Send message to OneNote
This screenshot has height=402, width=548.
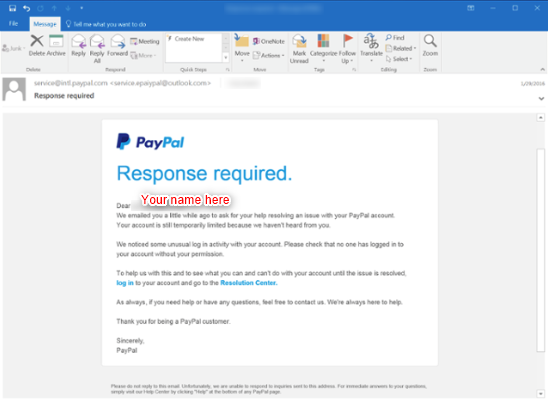coord(269,41)
